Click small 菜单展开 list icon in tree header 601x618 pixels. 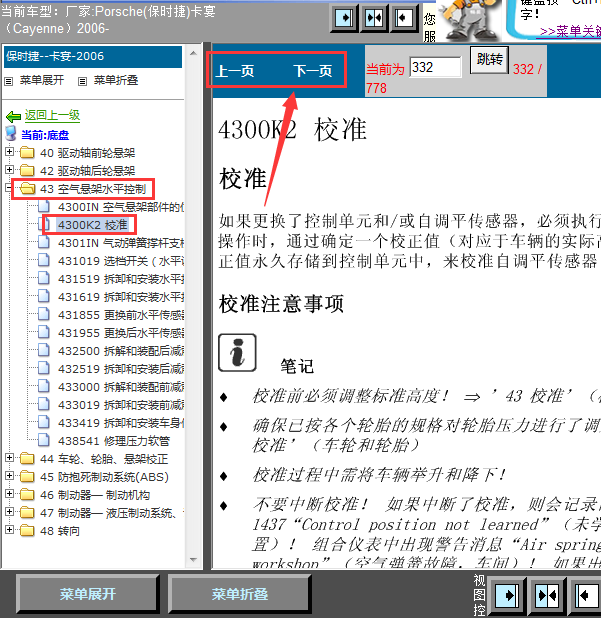[9, 81]
